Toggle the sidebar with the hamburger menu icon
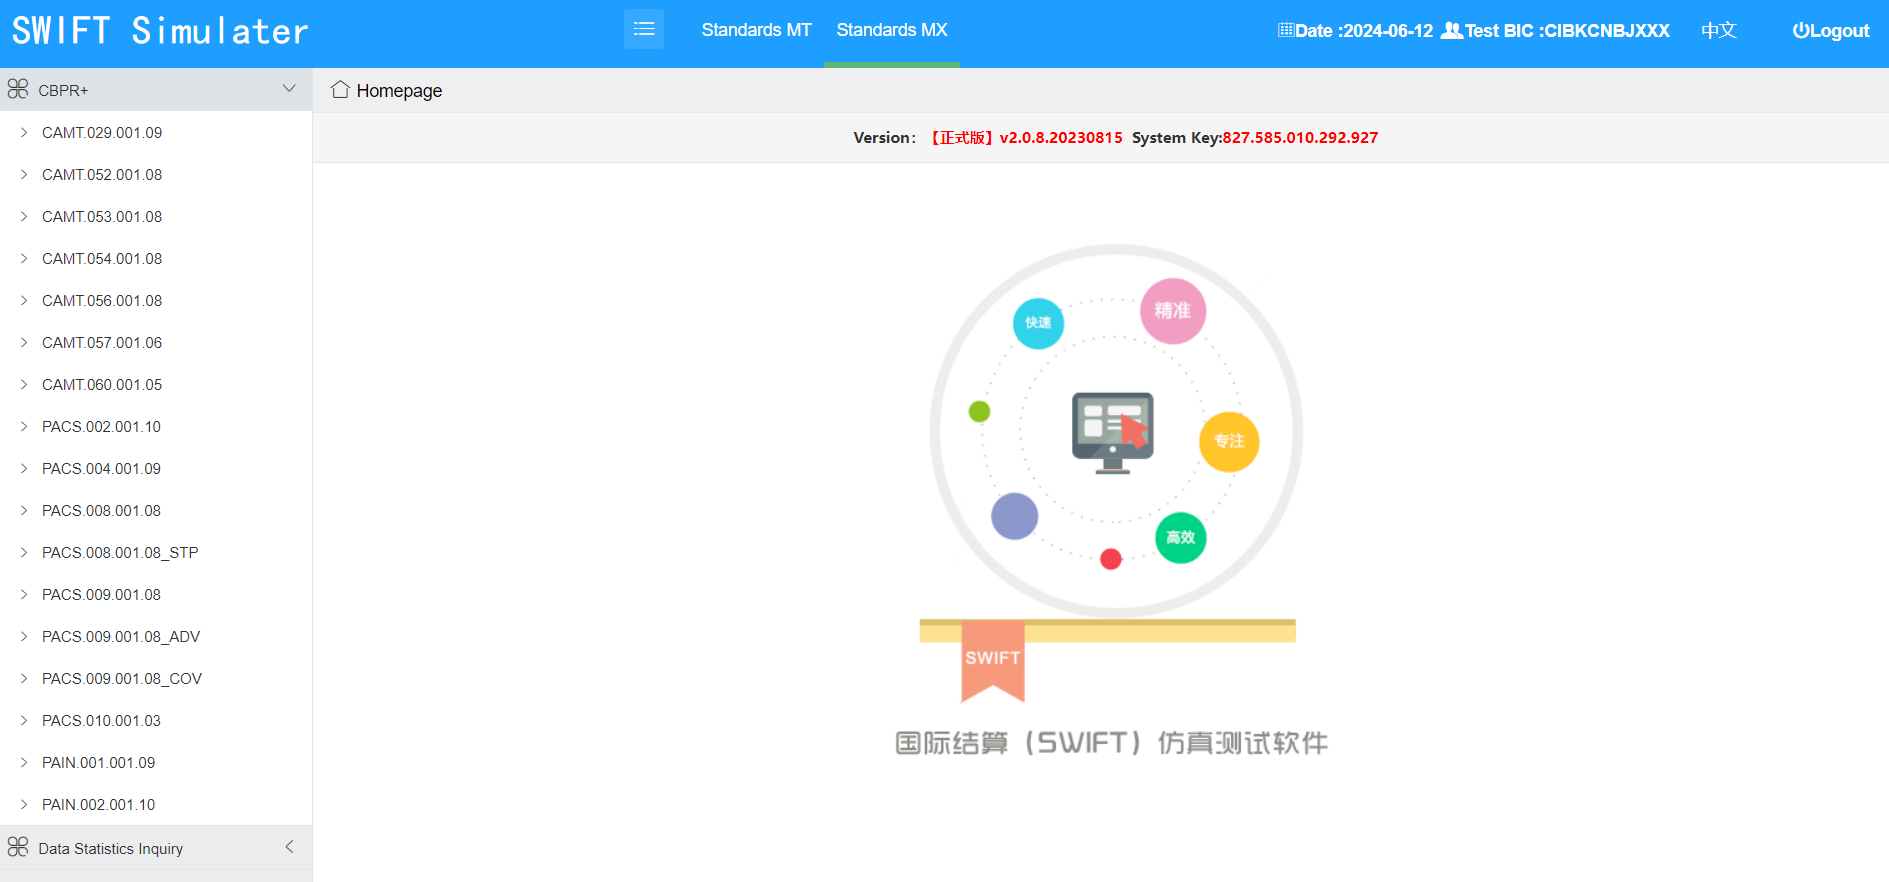Viewport: 1889px width, 882px height. click(x=644, y=29)
